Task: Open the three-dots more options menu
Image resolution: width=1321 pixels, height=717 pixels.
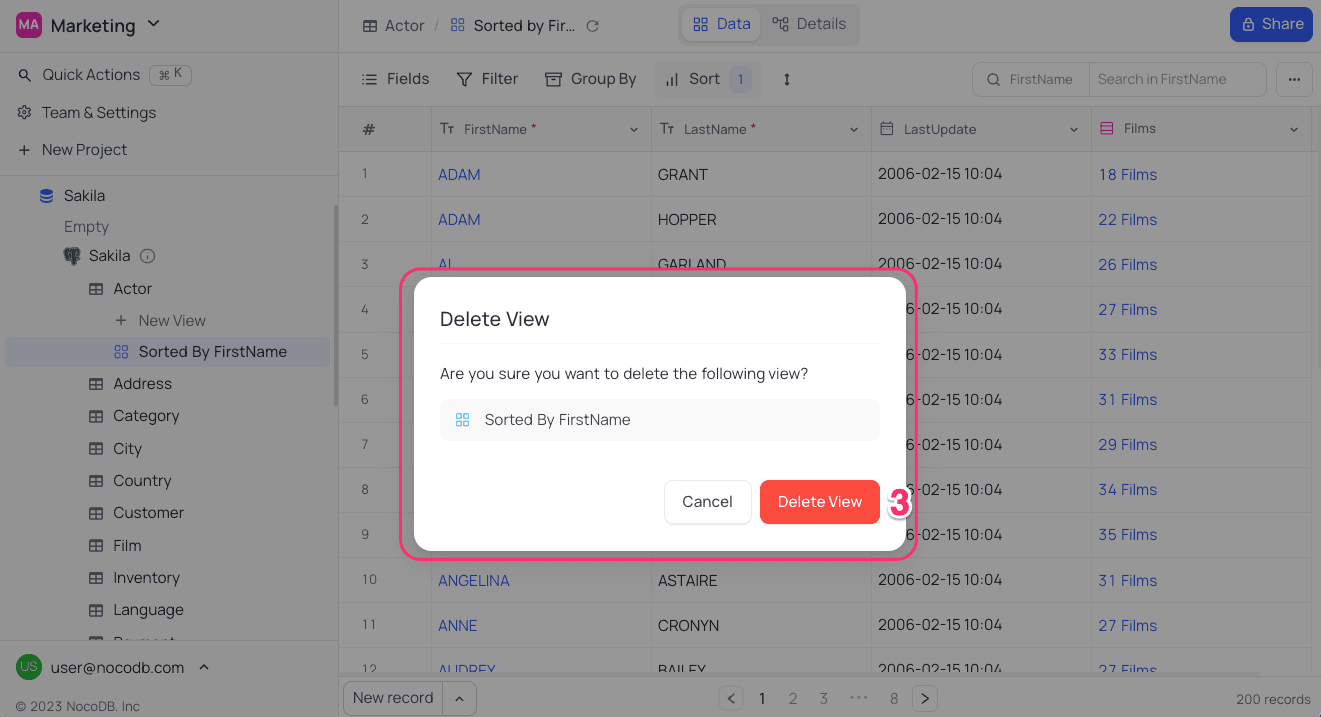Action: pyautogui.click(x=1294, y=79)
